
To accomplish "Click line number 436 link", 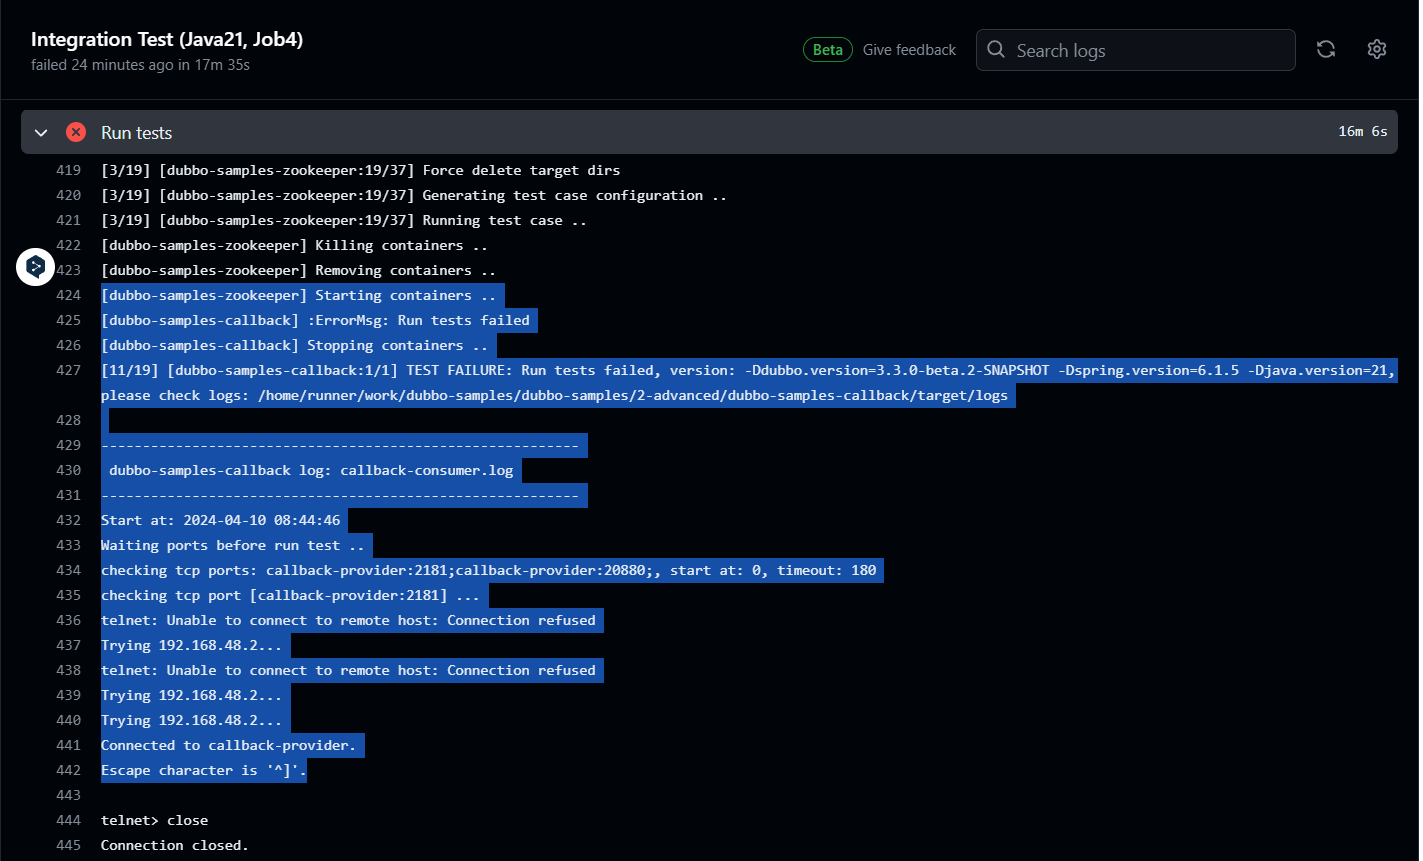I will tap(68, 621).
